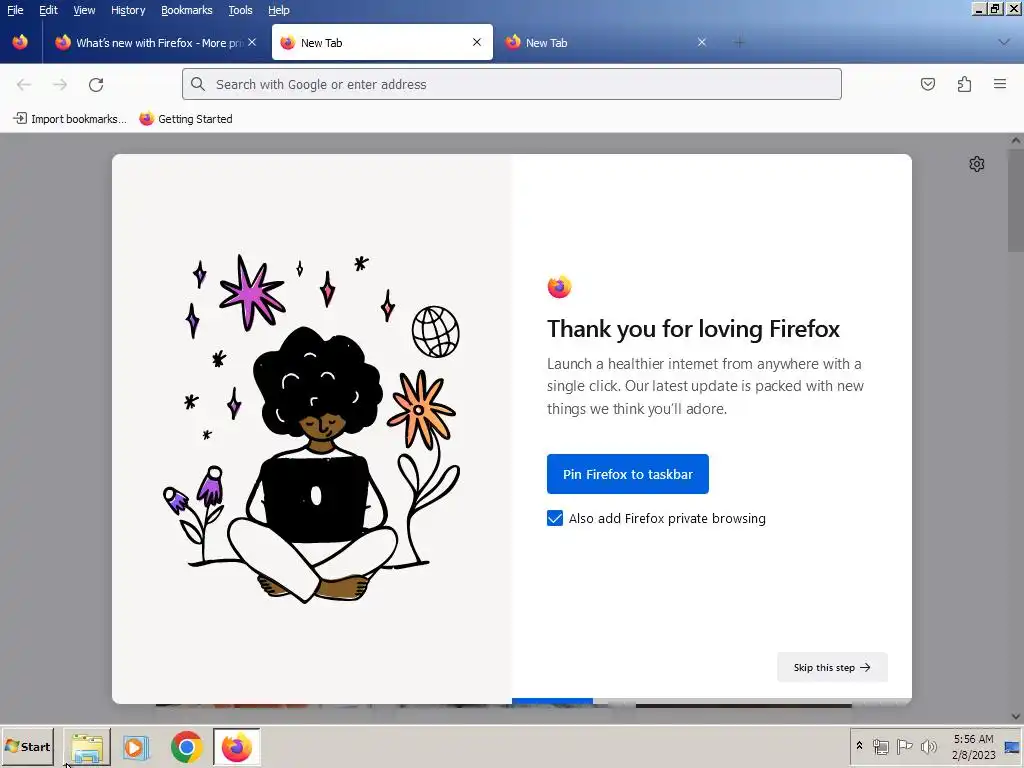Screen dimensions: 1024x768
Task: Click scrollbar up arrow
Action: (x=1016, y=140)
